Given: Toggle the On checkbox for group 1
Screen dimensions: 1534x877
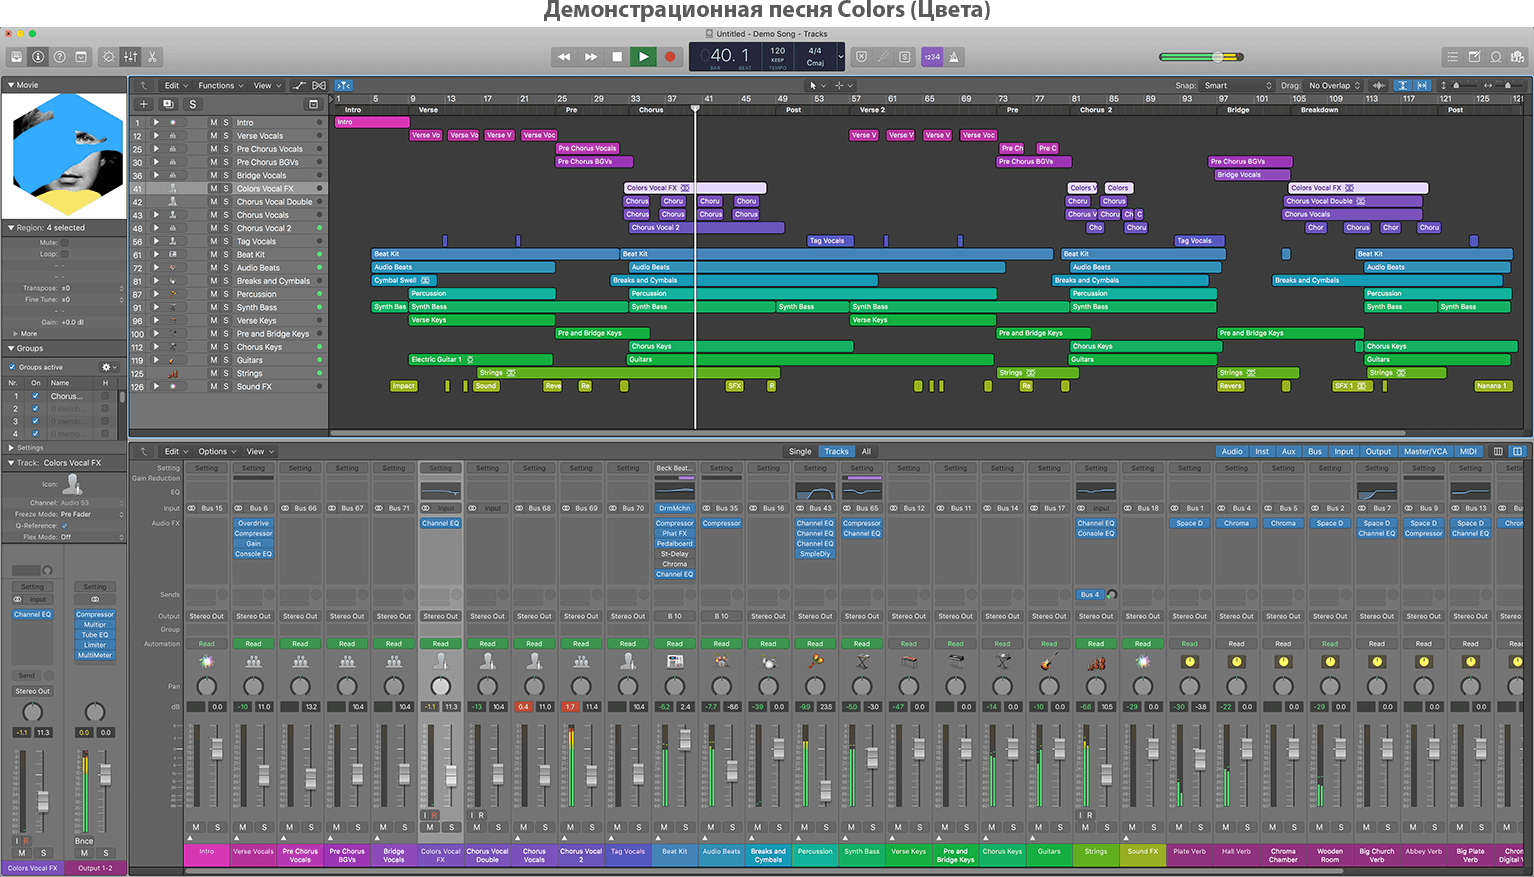Looking at the screenshot, I should (x=36, y=396).
